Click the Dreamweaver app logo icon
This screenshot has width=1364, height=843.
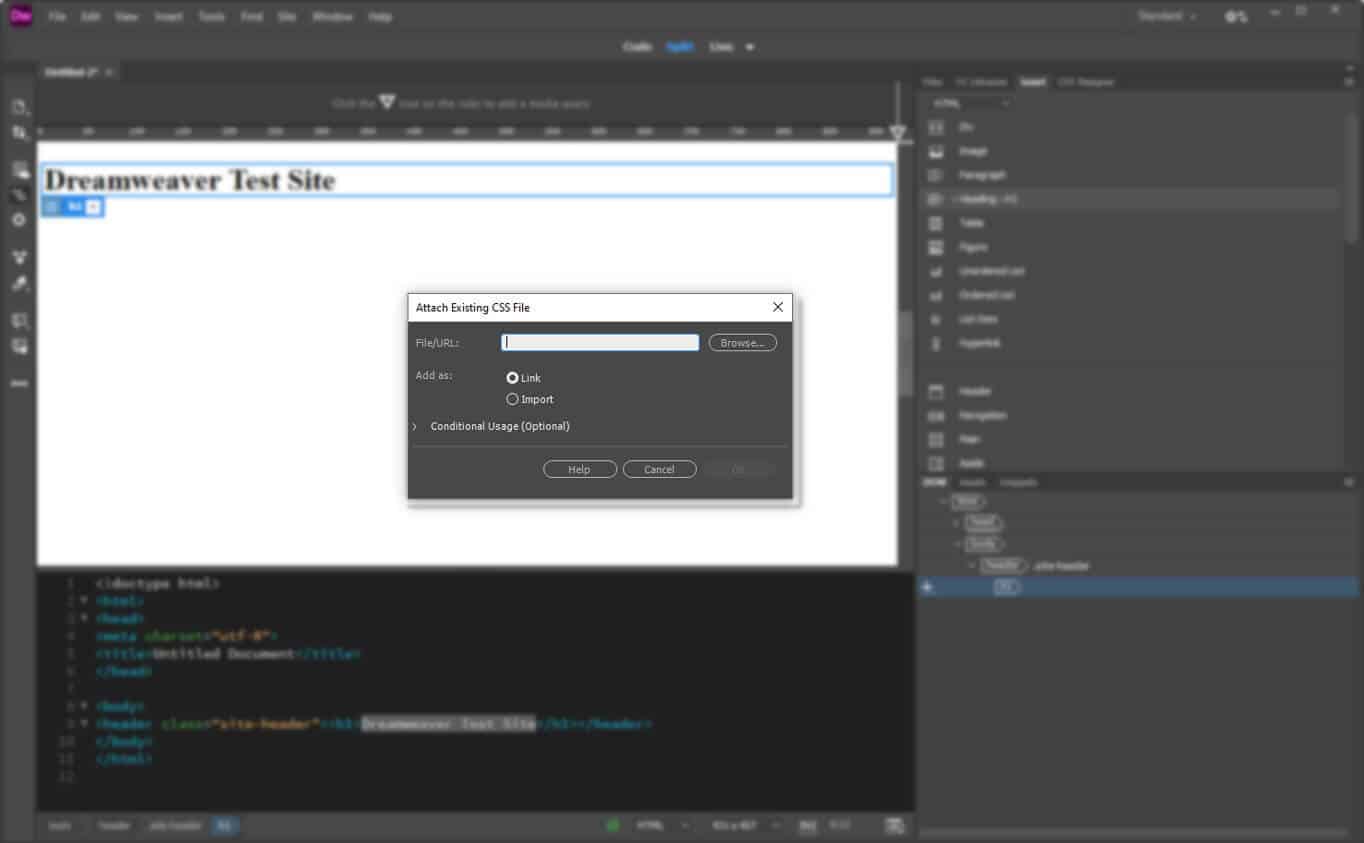pyautogui.click(x=21, y=16)
